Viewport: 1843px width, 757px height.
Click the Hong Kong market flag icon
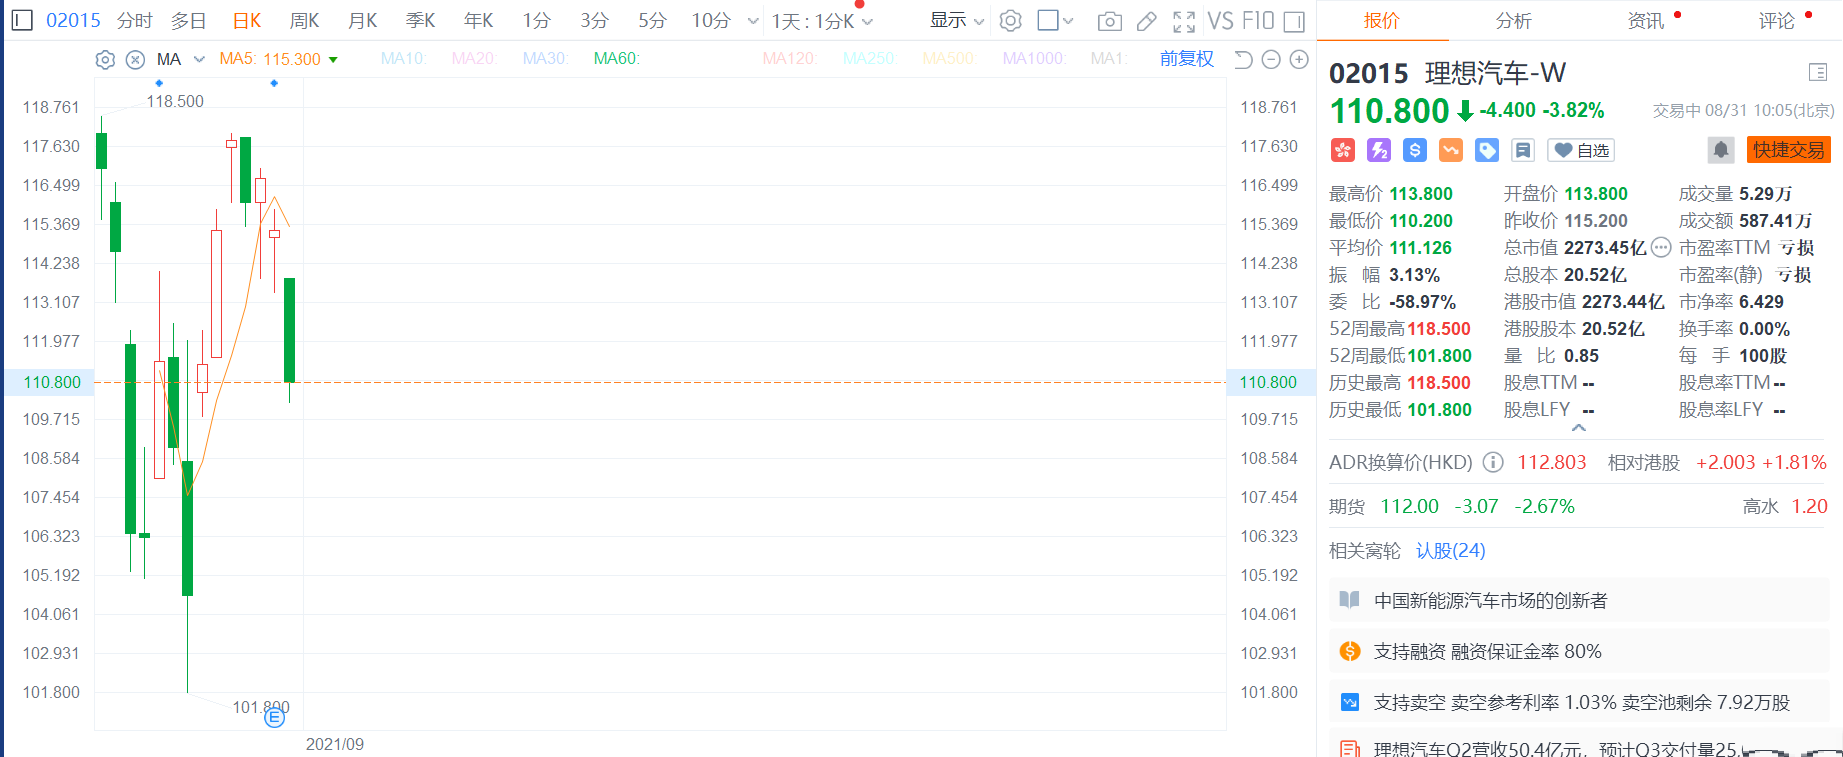[x=1342, y=150]
